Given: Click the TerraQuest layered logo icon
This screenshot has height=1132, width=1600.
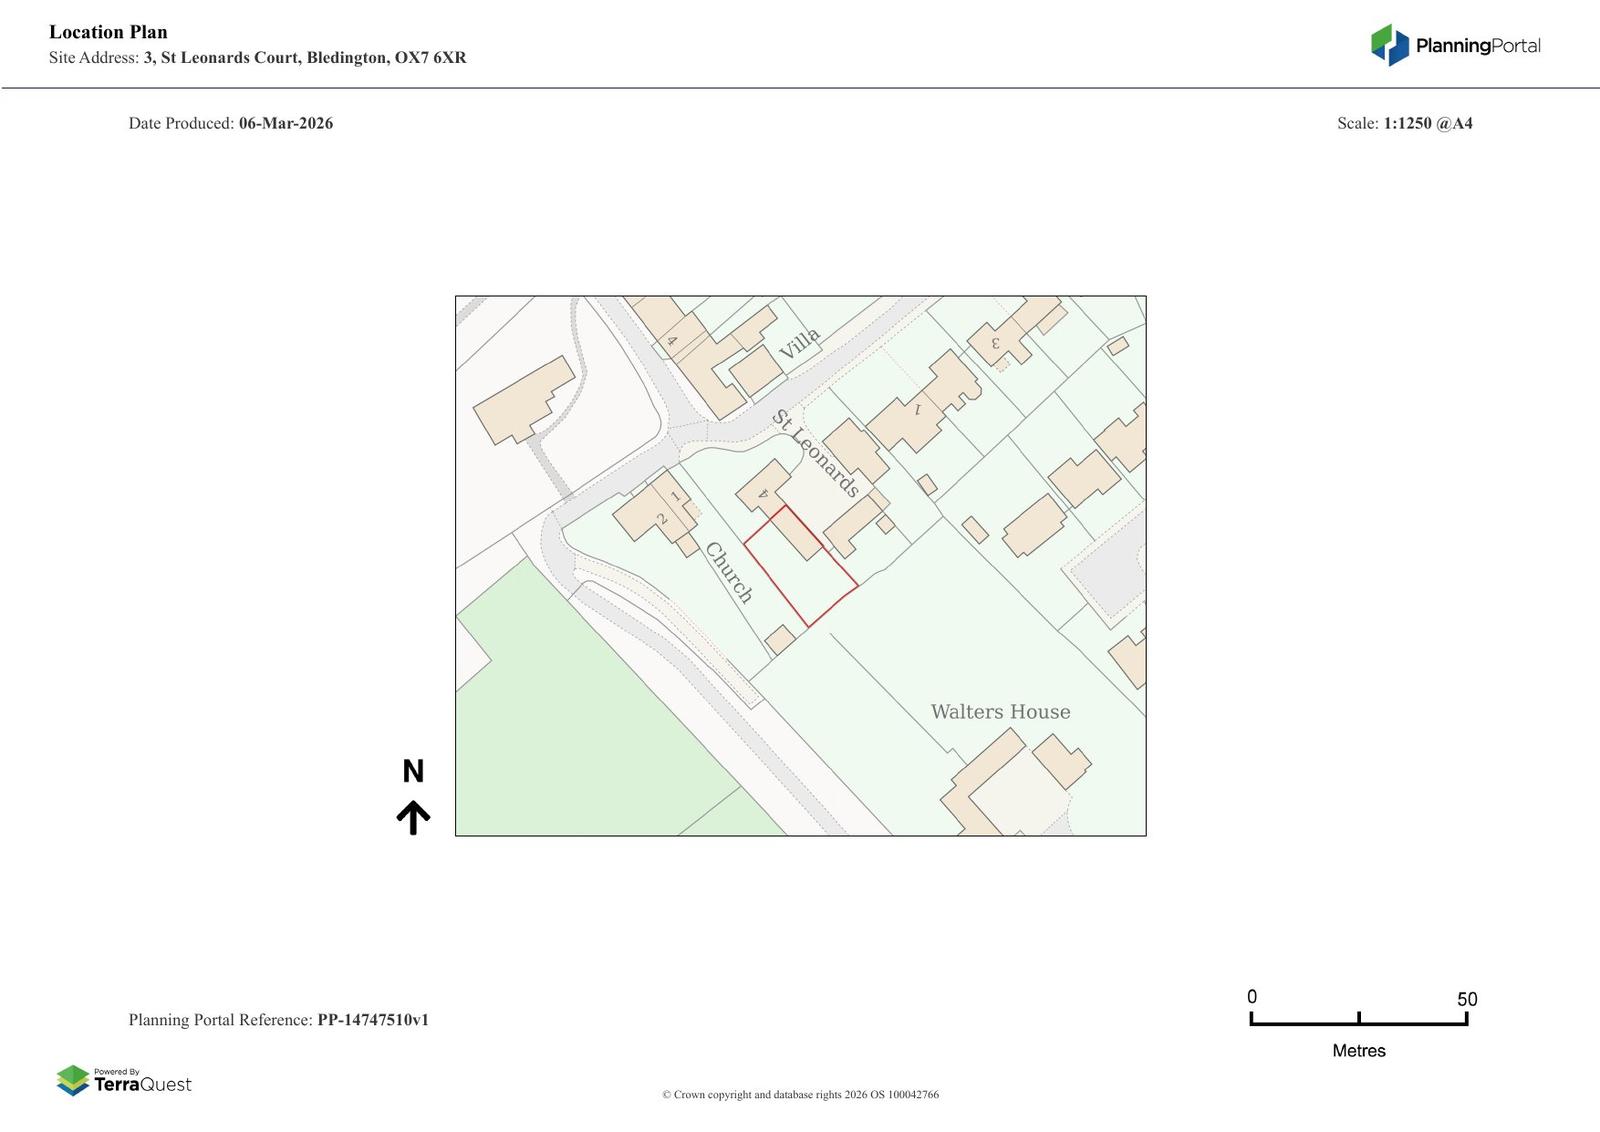Looking at the screenshot, I should (x=73, y=1080).
